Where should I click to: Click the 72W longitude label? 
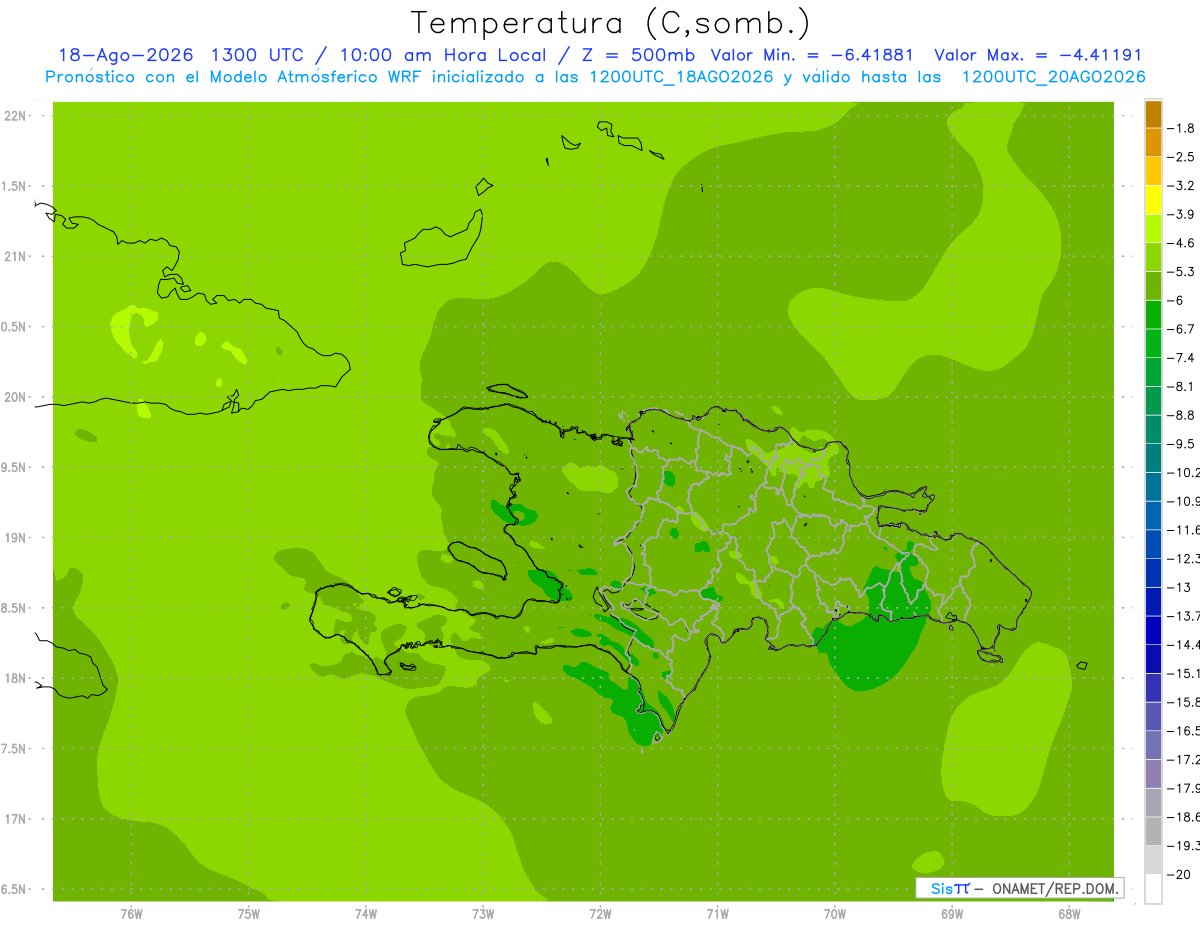[x=600, y=914]
